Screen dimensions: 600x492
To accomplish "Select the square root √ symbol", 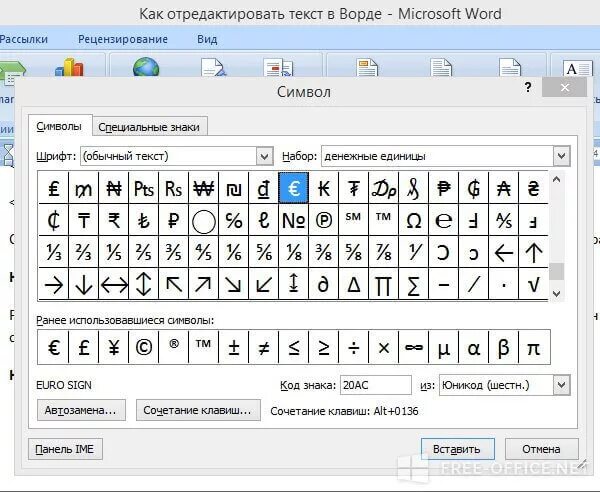I will [x=533, y=284].
